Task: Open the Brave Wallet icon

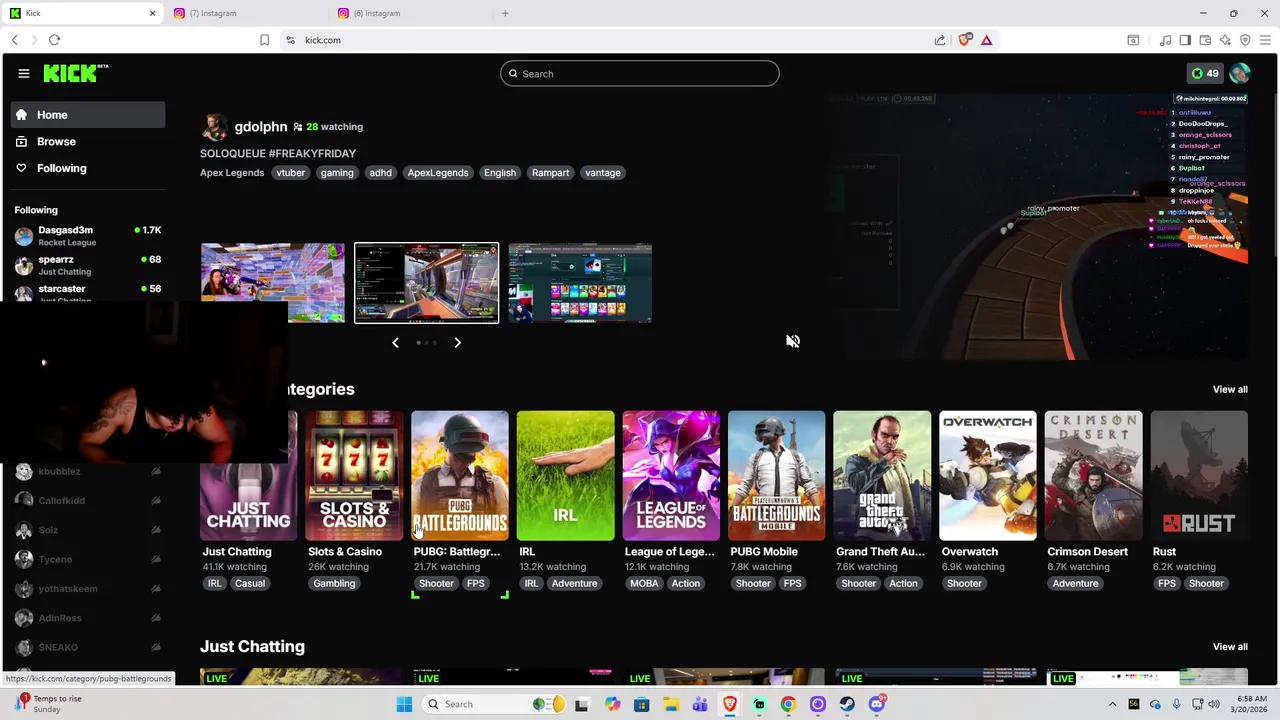Action: pyautogui.click(x=1205, y=40)
